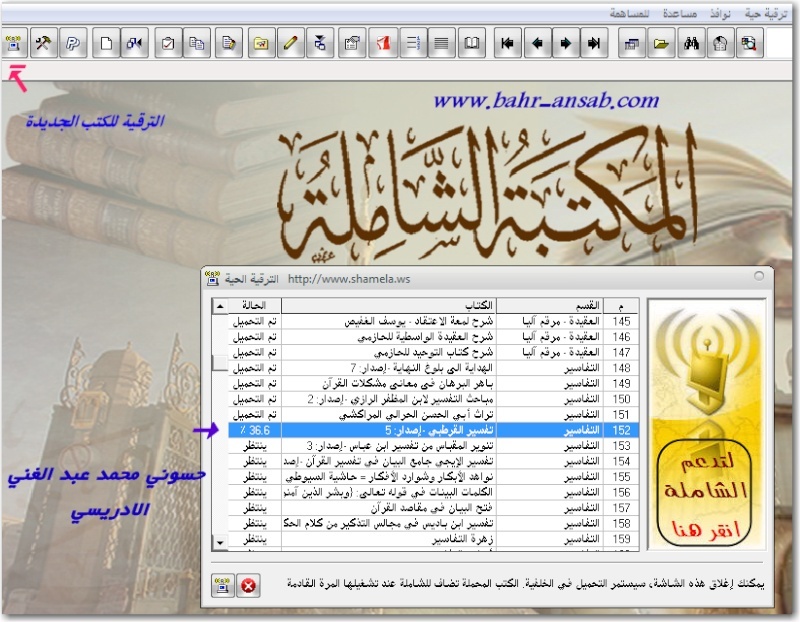Click the magnifier on page icon

point(749,43)
